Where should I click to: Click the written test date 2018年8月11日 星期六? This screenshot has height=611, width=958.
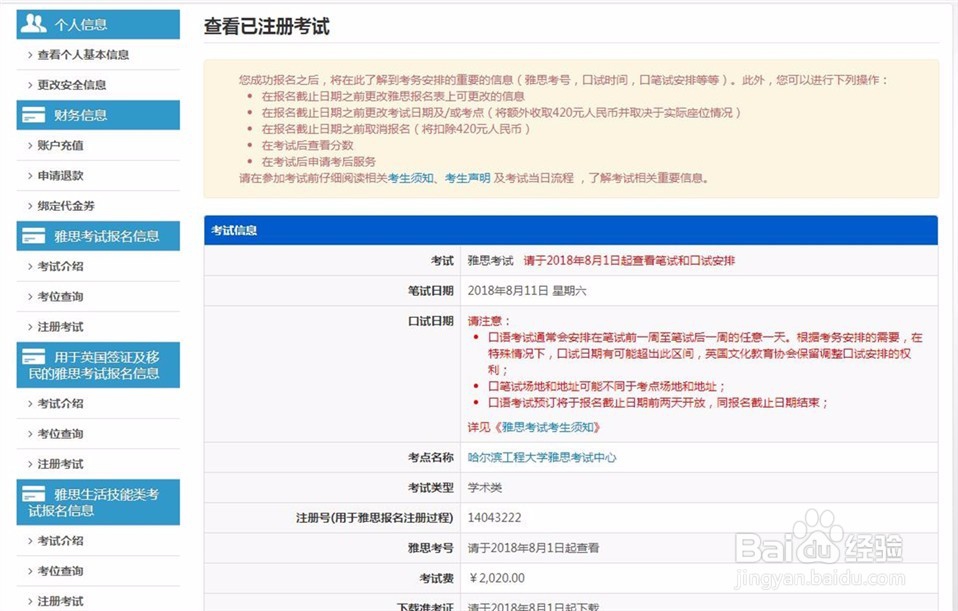point(527,291)
